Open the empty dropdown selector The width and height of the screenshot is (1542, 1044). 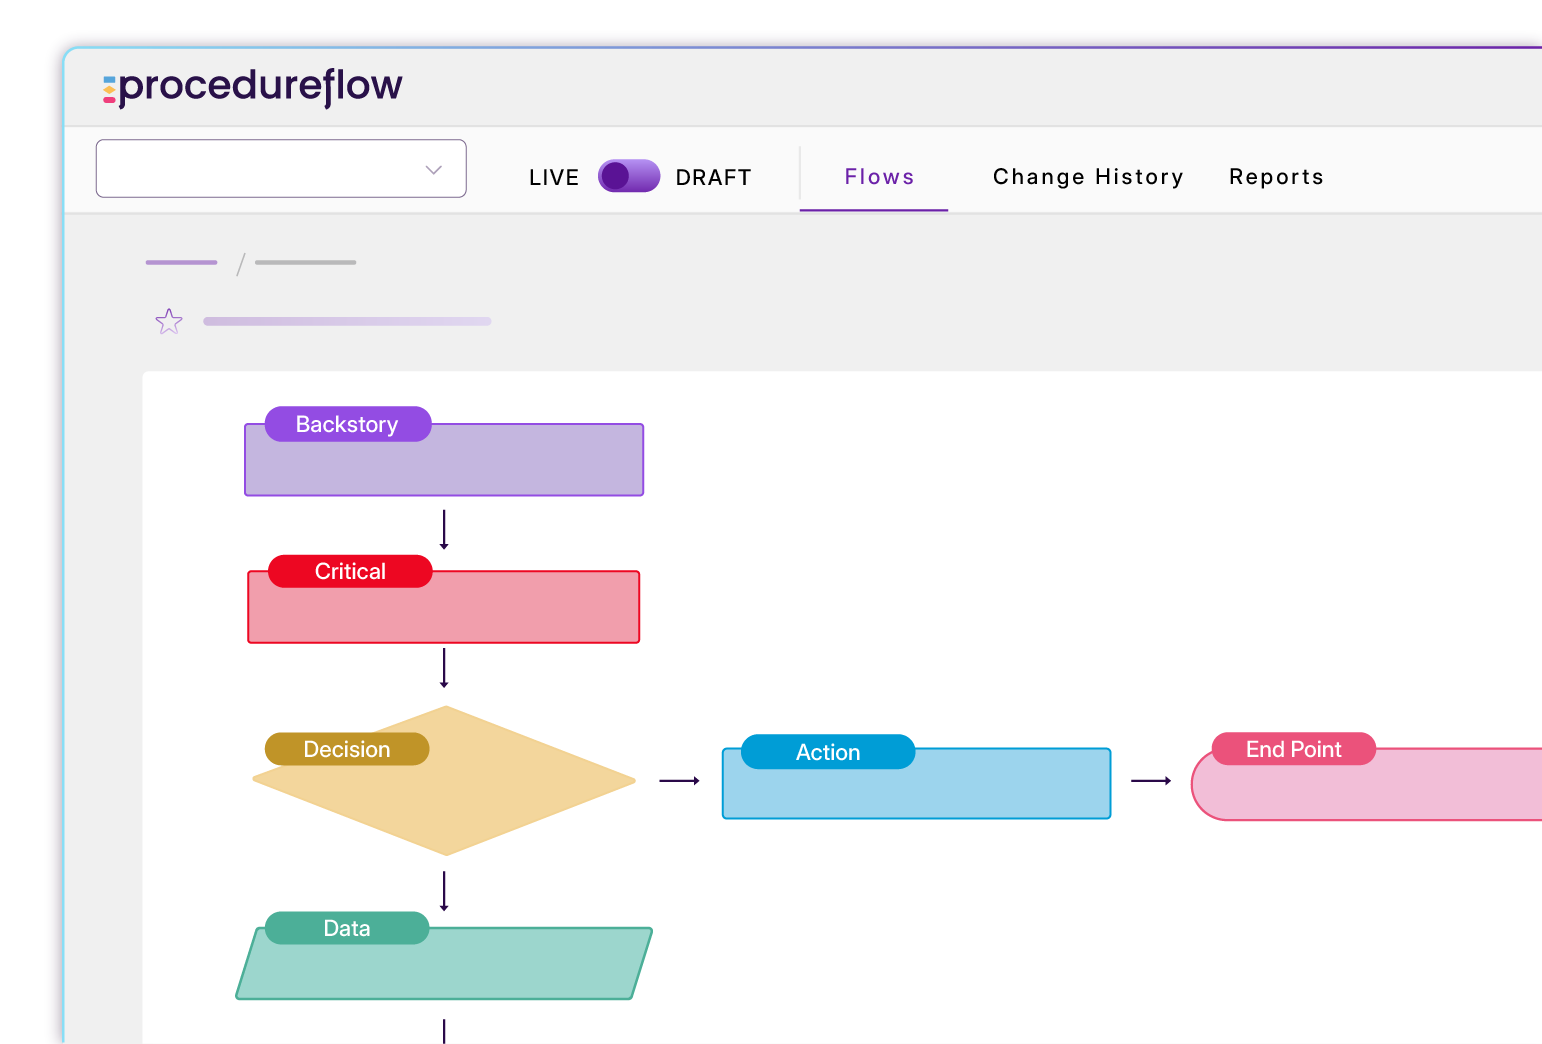(281, 168)
